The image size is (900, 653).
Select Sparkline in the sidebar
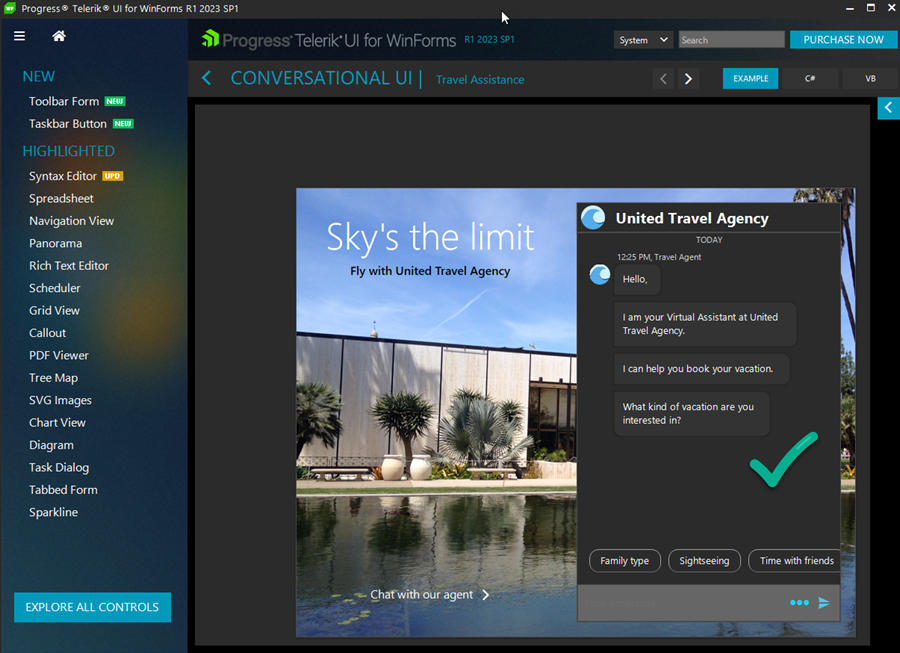(53, 512)
